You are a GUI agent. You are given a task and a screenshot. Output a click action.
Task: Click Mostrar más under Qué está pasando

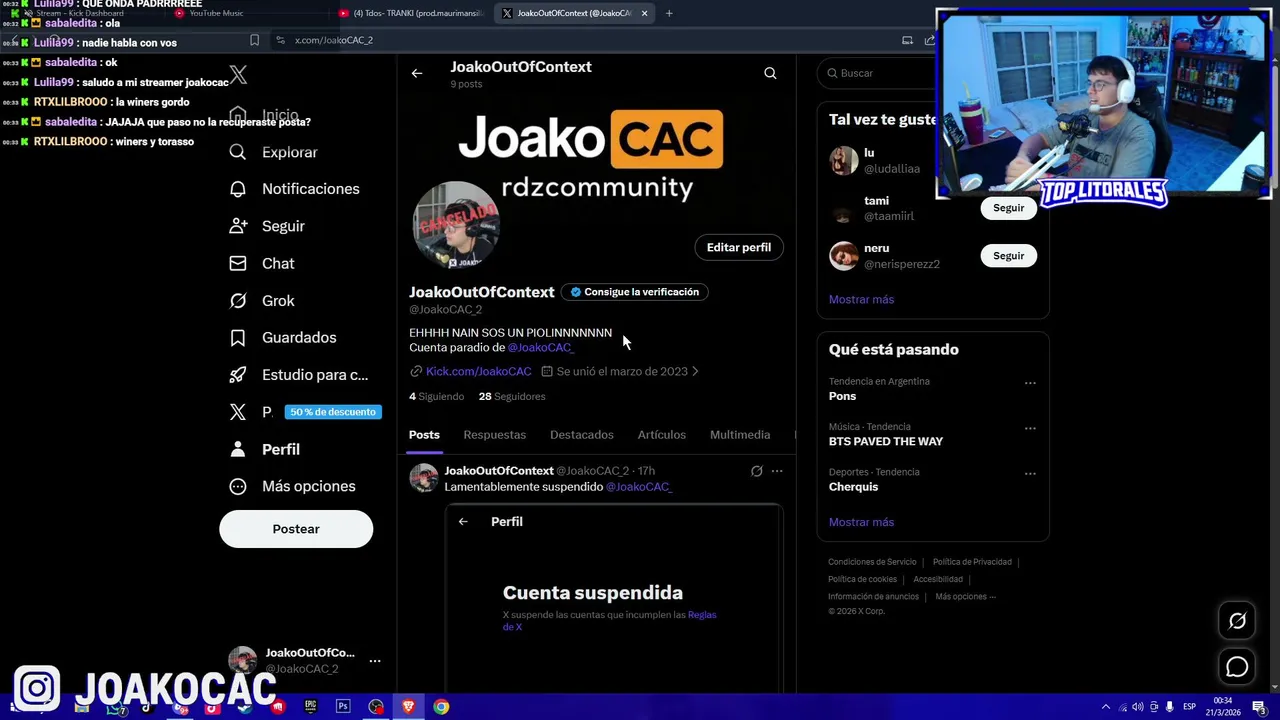[x=861, y=522]
